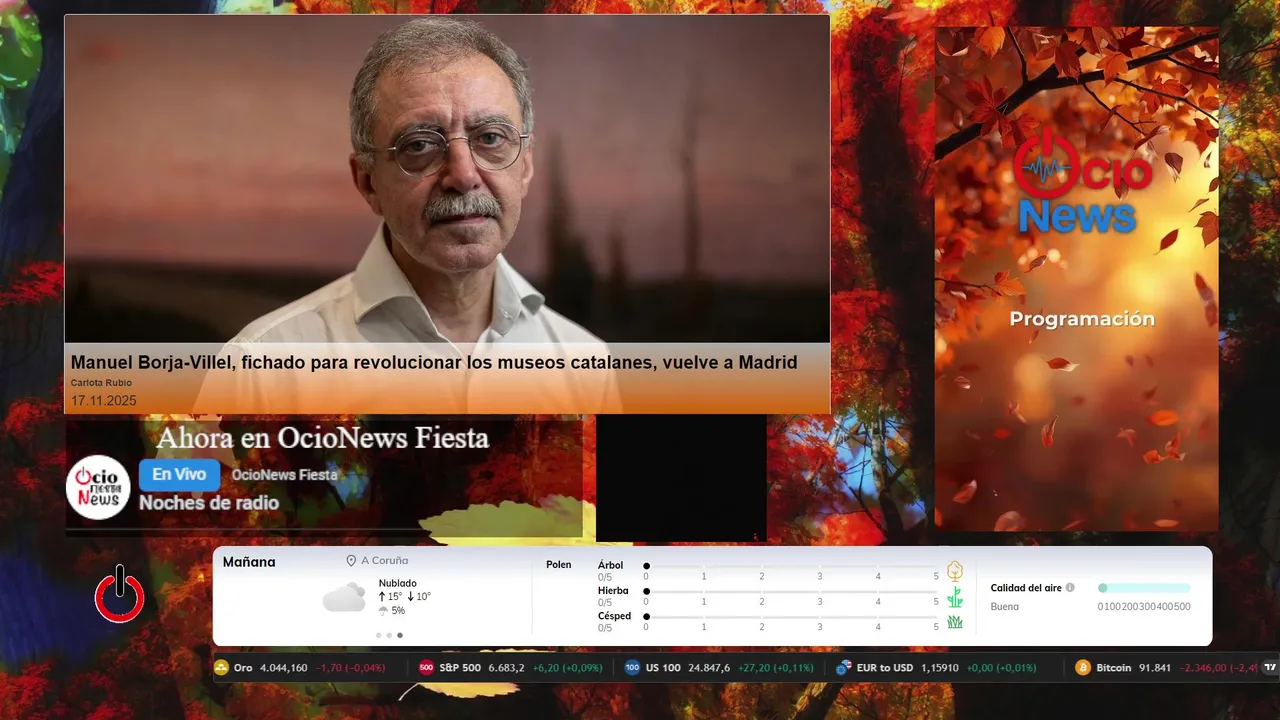Click the EUR to USD rate 1,15910
The image size is (1280, 720).
click(940, 668)
